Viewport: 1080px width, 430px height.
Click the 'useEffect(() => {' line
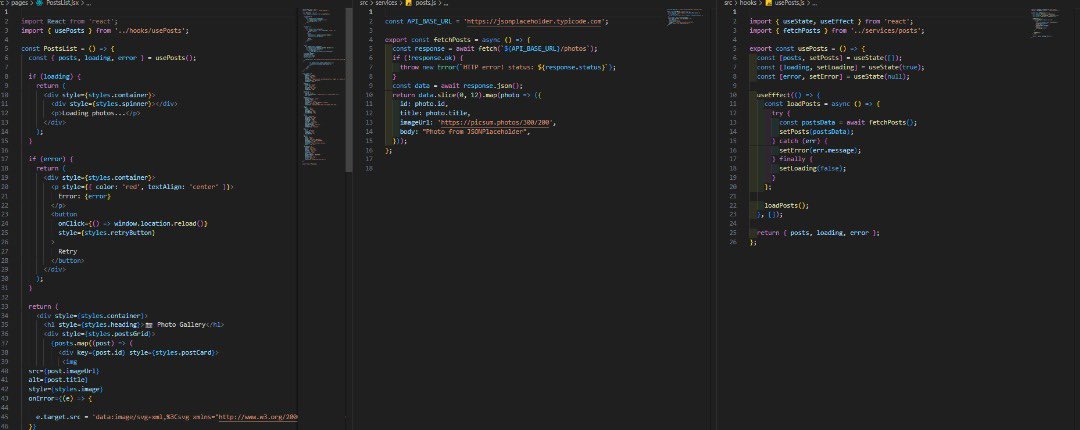tap(789, 94)
